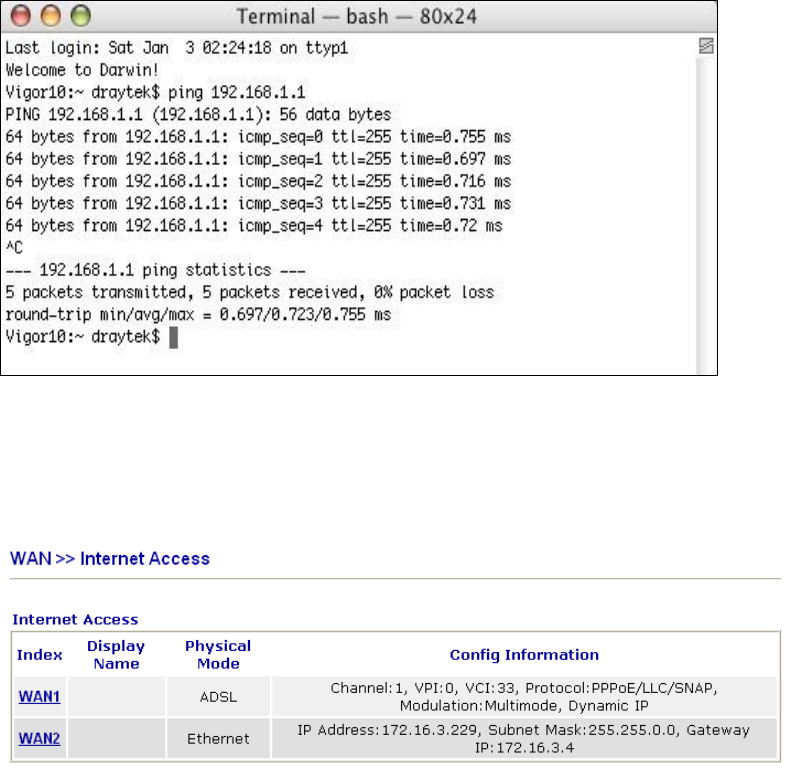Screen dimensions: 790x778
Task: Minimize Terminal with the yellow button
Action: click(x=50, y=16)
